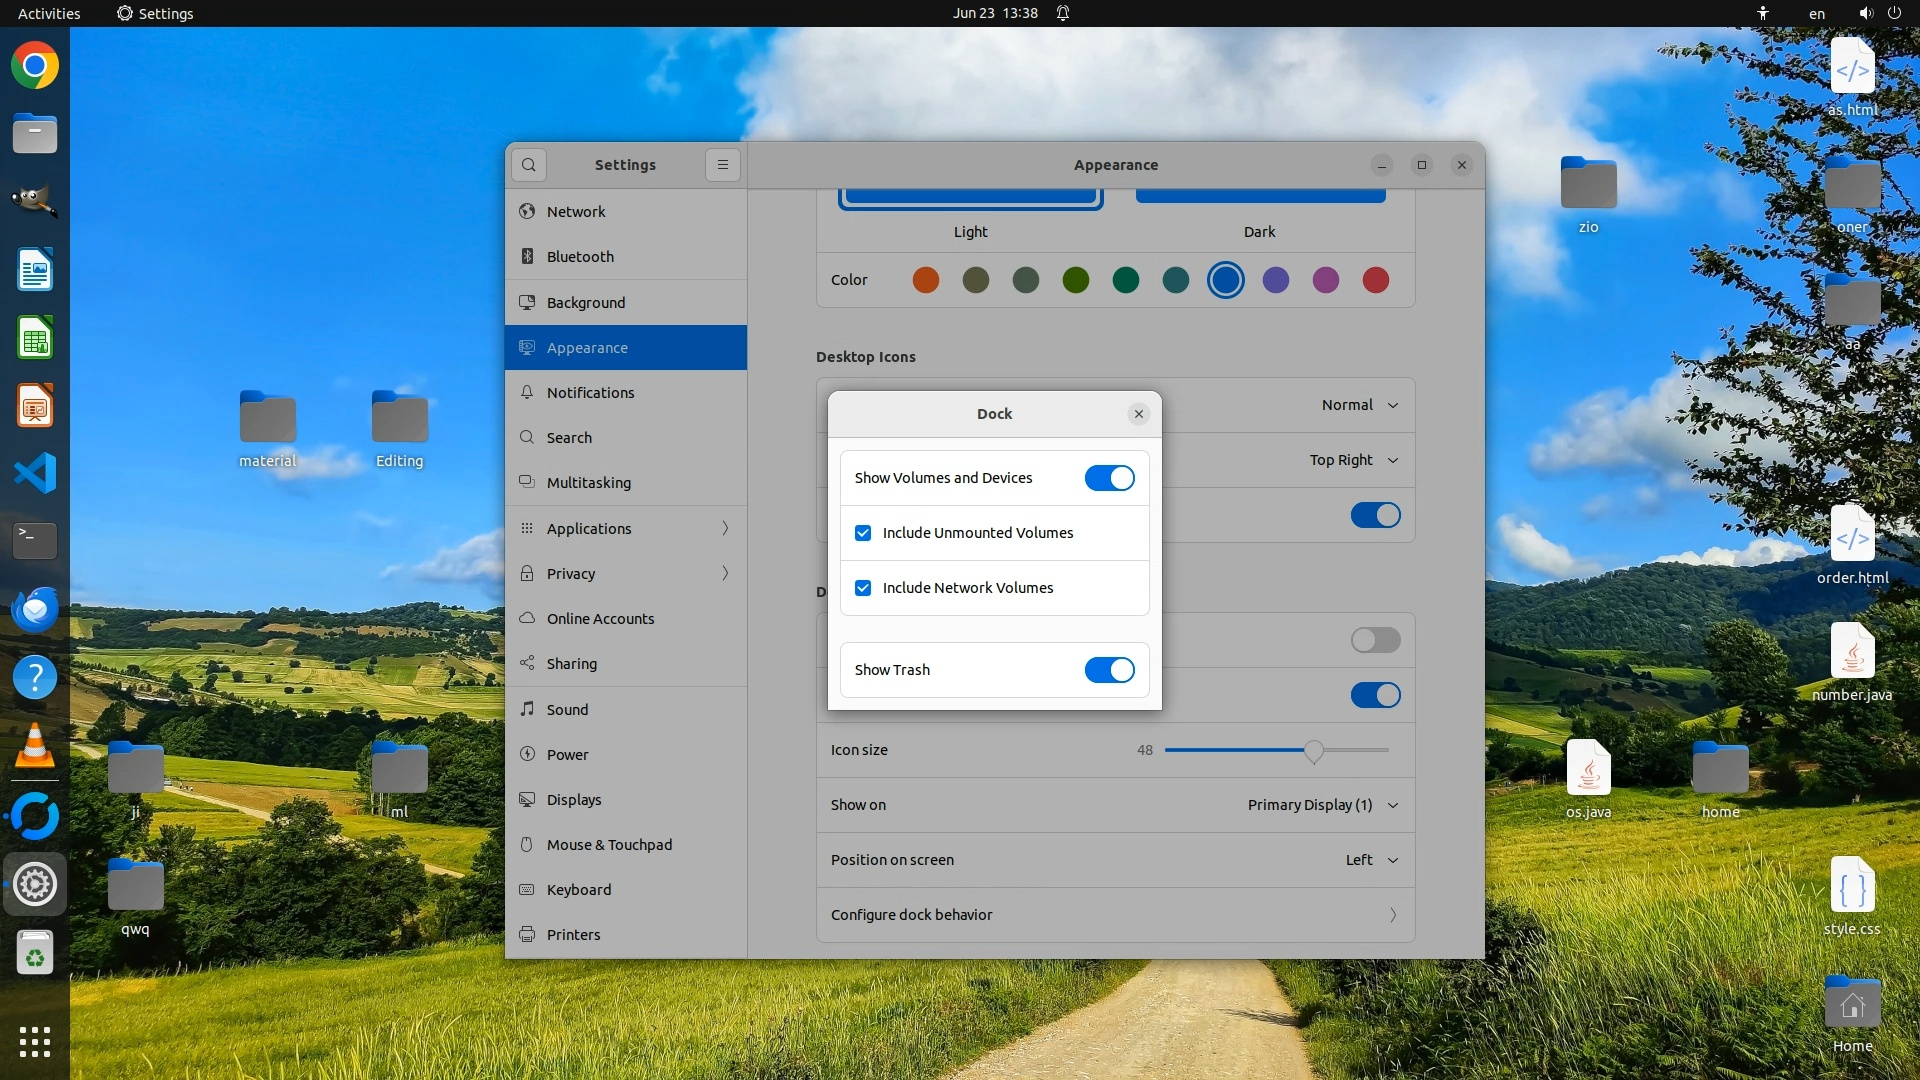Open VLC media player from dock
This screenshot has height=1080, width=1920.
pyautogui.click(x=35, y=746)
